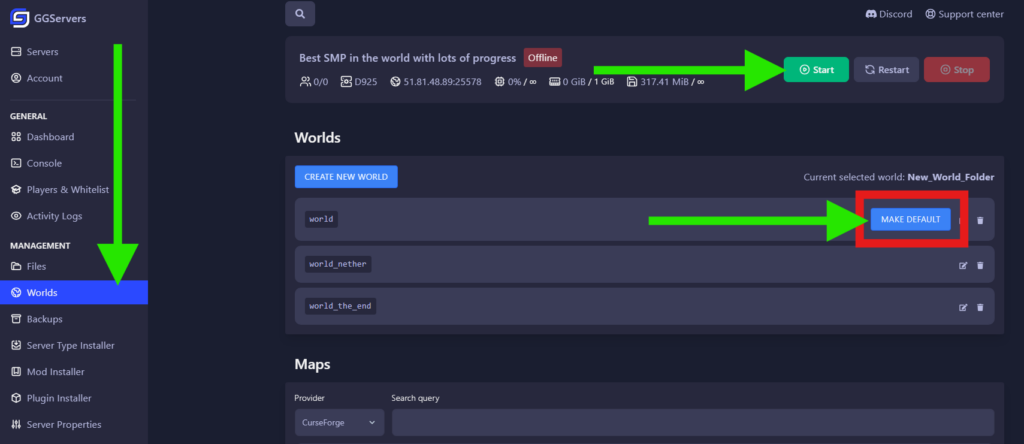Open Console in the sidebar
Viewport: 1024px width, 444px height.
[44, 163]
